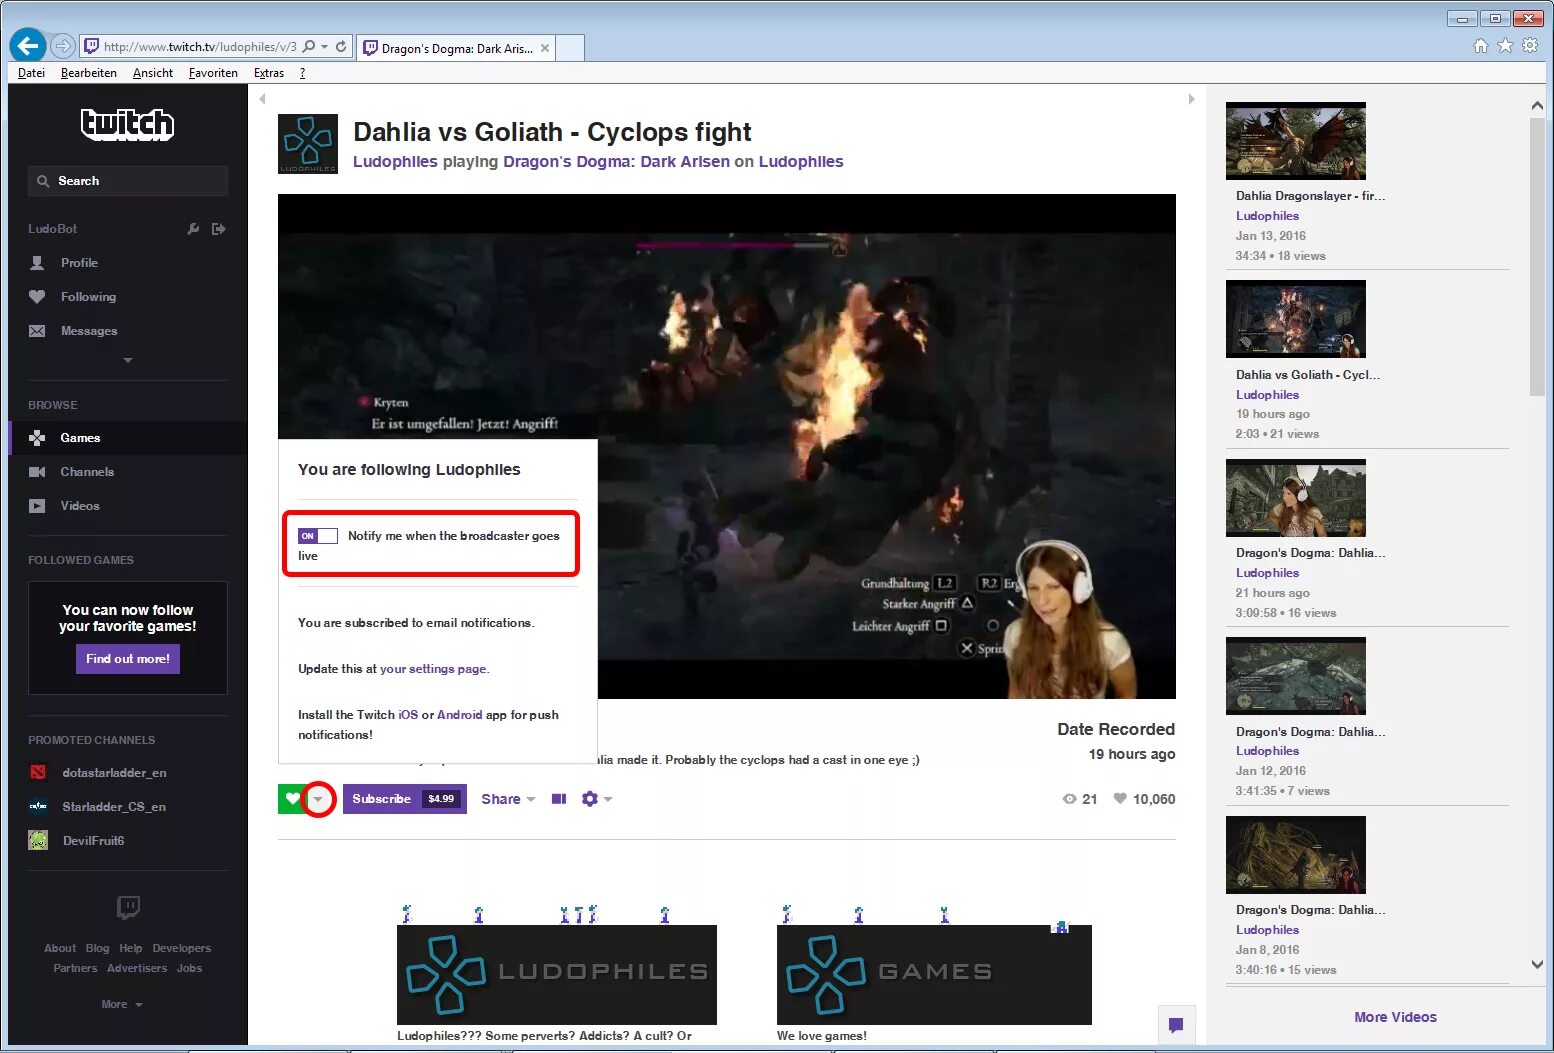The image size is (1554, 1053).
Task: Open browser favorites star icon
Action: tap(1505, 46)
